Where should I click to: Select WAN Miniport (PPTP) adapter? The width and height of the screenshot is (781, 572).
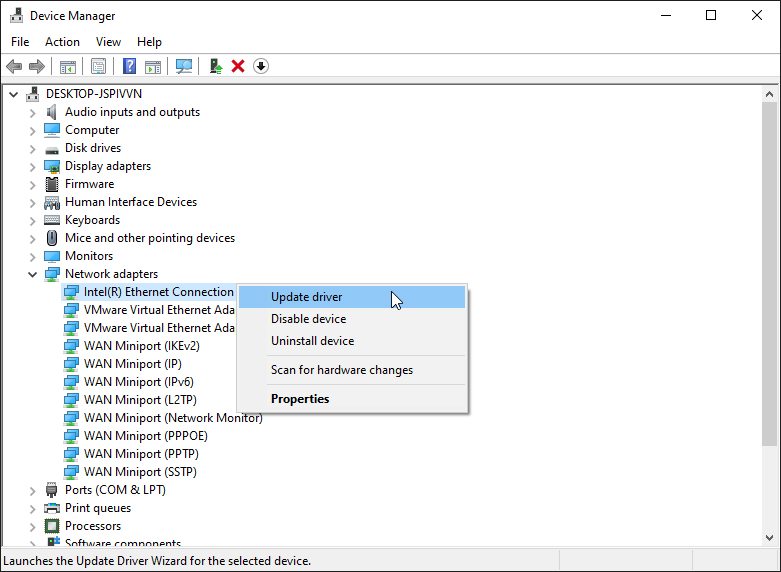pyautogui.click(x=141, y=453)
